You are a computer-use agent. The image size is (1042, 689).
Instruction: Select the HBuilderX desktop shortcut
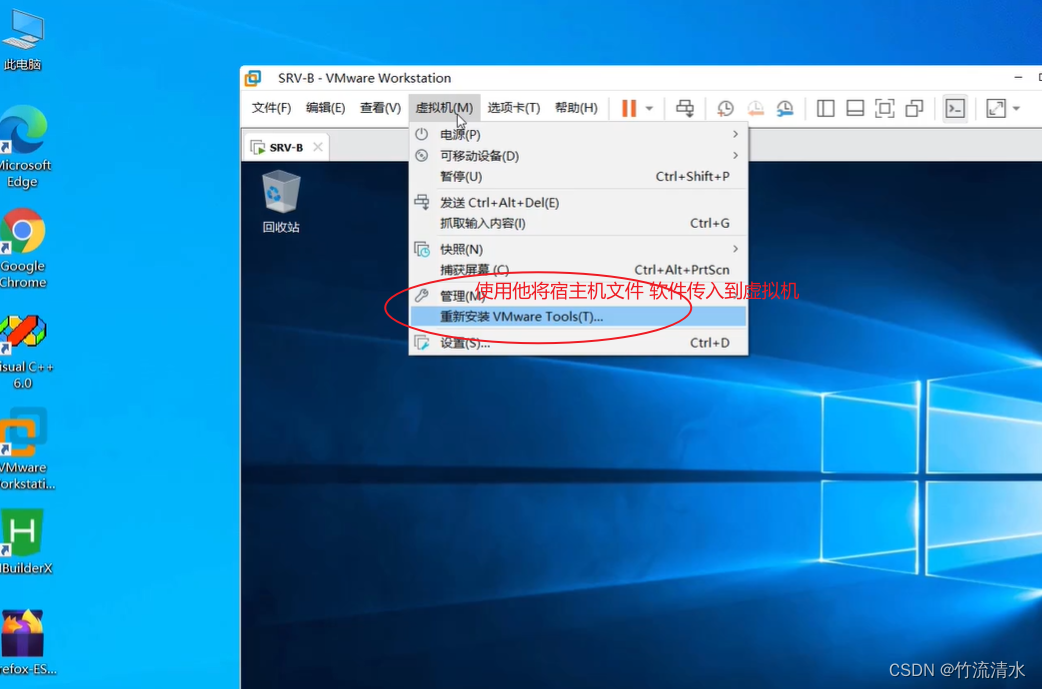[x=25, y=541]
